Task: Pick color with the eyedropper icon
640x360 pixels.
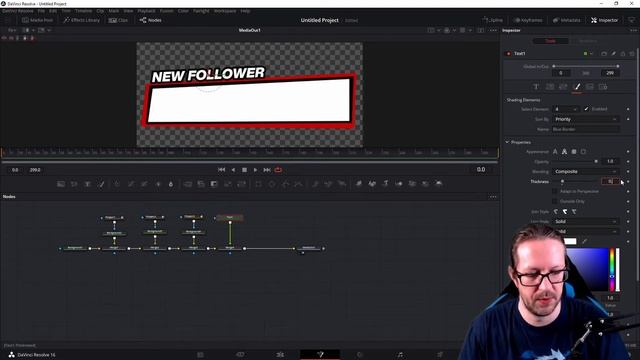Action: click(x=584, y=241)
